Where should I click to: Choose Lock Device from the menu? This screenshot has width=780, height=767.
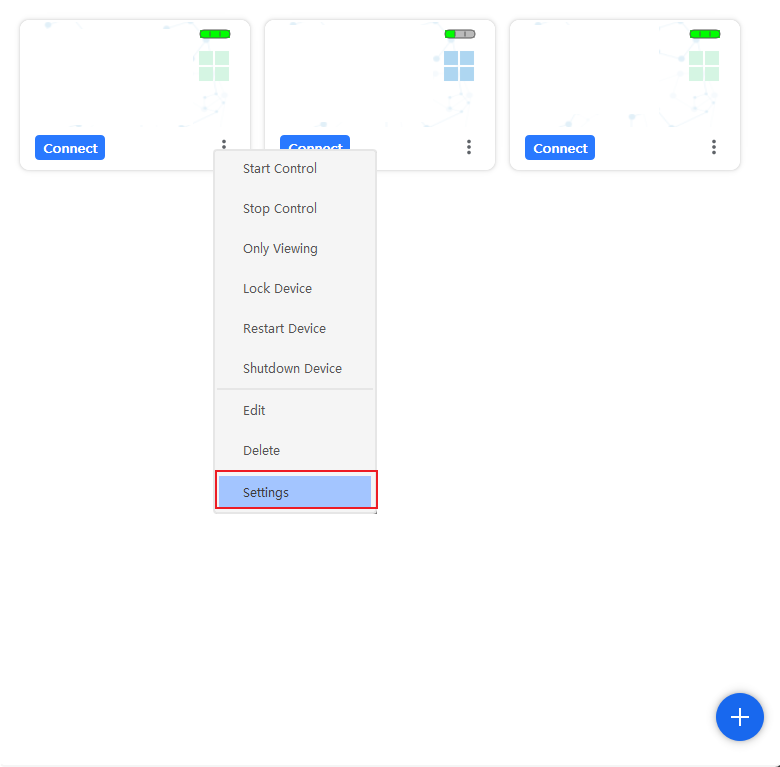[277, 289]
